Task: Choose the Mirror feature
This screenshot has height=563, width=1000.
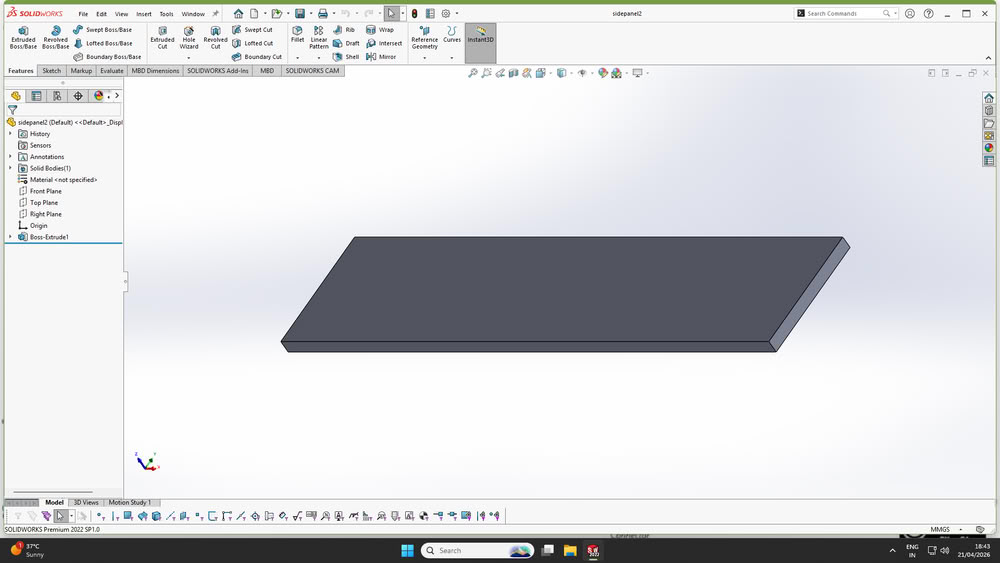Action: [x=381, y=57]
